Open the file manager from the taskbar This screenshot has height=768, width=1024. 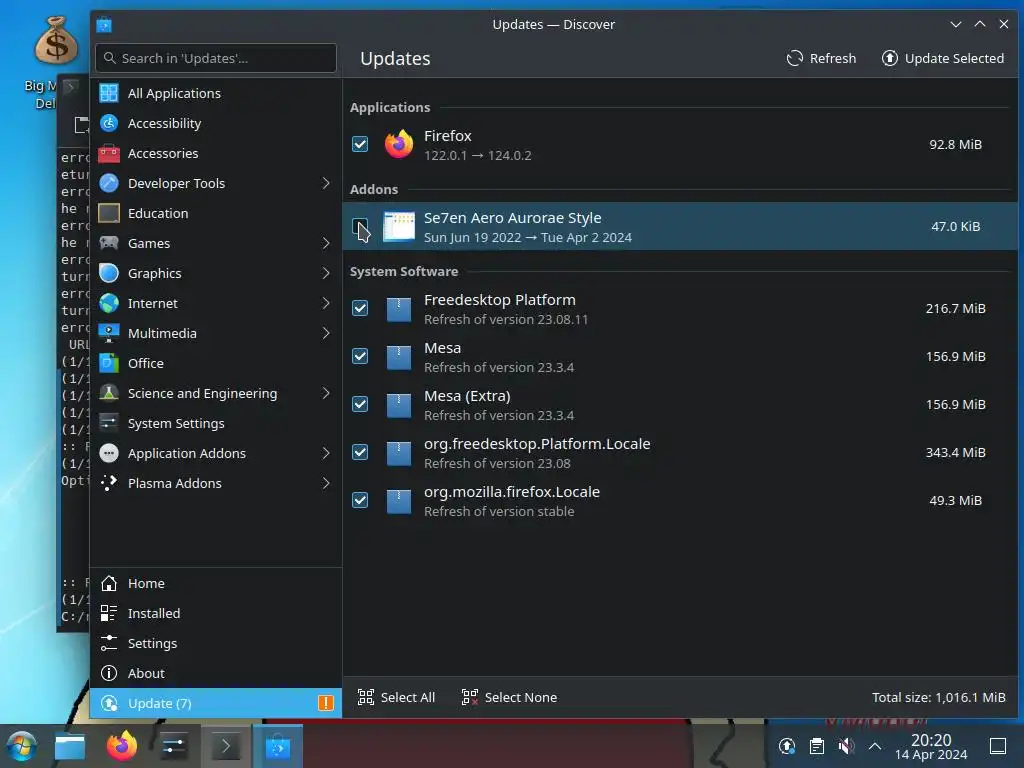pyautogui.click(x=70, y=746)
